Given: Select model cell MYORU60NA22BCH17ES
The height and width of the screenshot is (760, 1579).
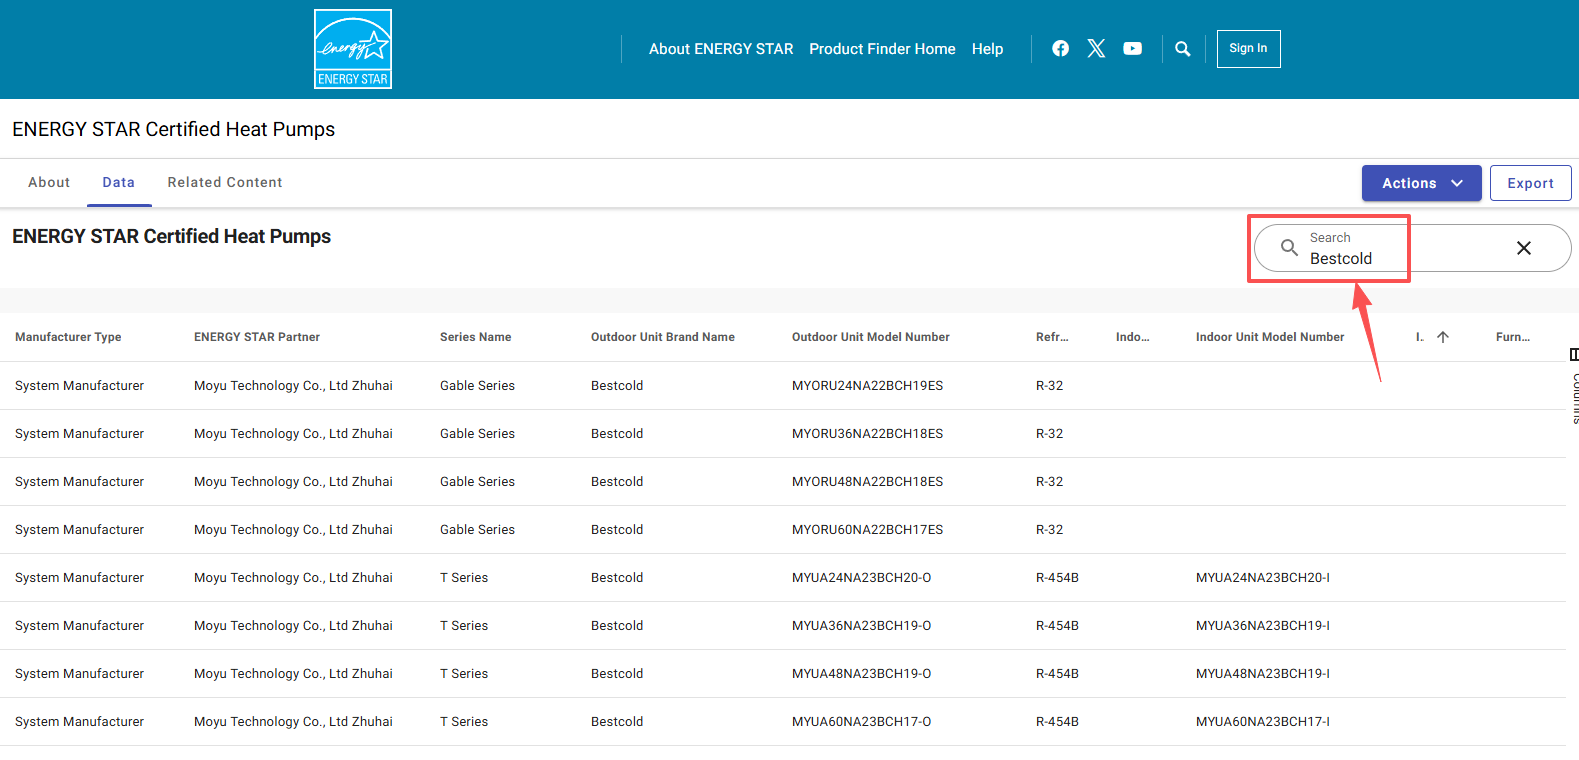Looking at the screenshot, I should [868, 530].
